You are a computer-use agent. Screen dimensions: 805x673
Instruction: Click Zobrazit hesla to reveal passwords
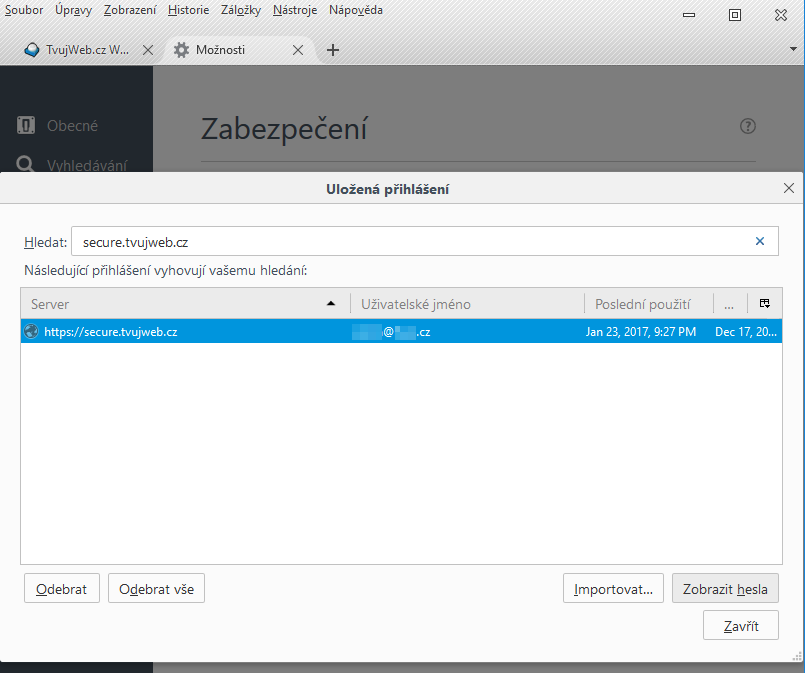point(724,589)
